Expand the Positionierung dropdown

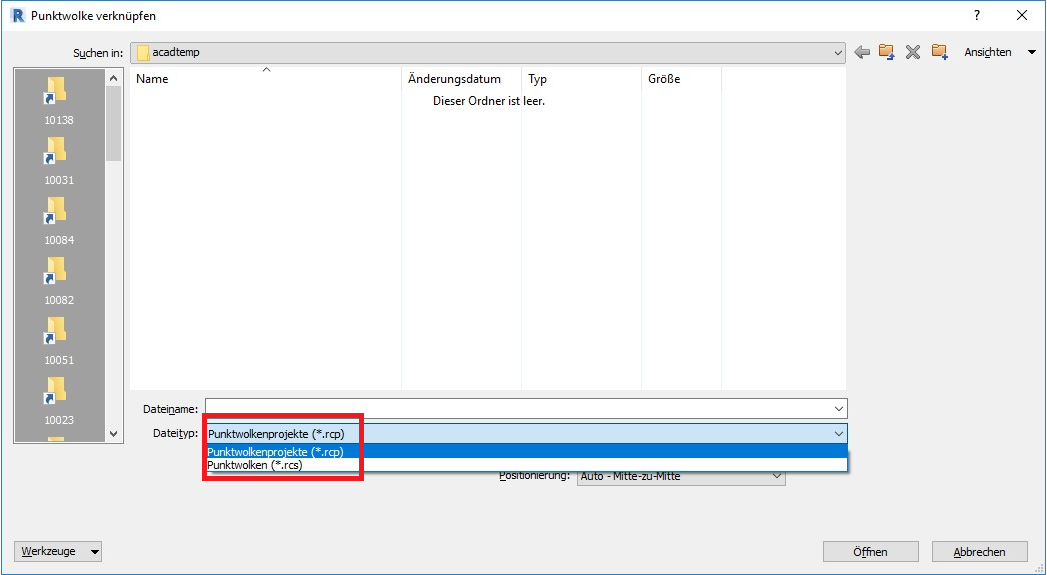click(x=776, y=477)
